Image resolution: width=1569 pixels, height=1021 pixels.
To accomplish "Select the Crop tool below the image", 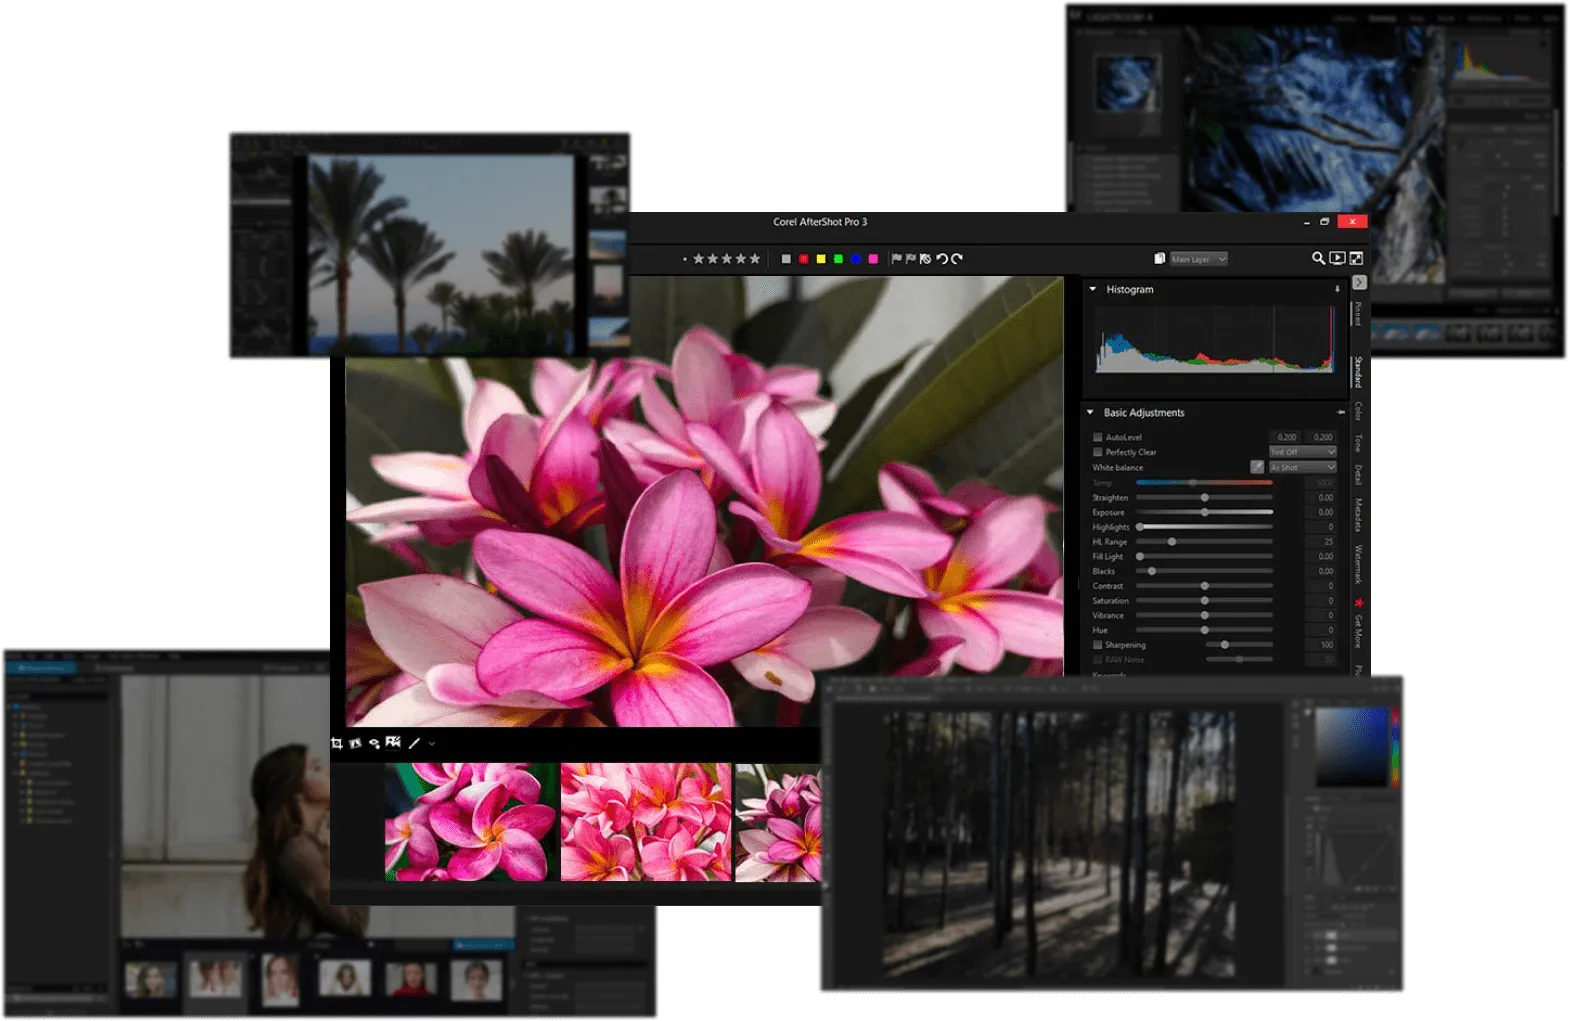I will pos(337,743).
